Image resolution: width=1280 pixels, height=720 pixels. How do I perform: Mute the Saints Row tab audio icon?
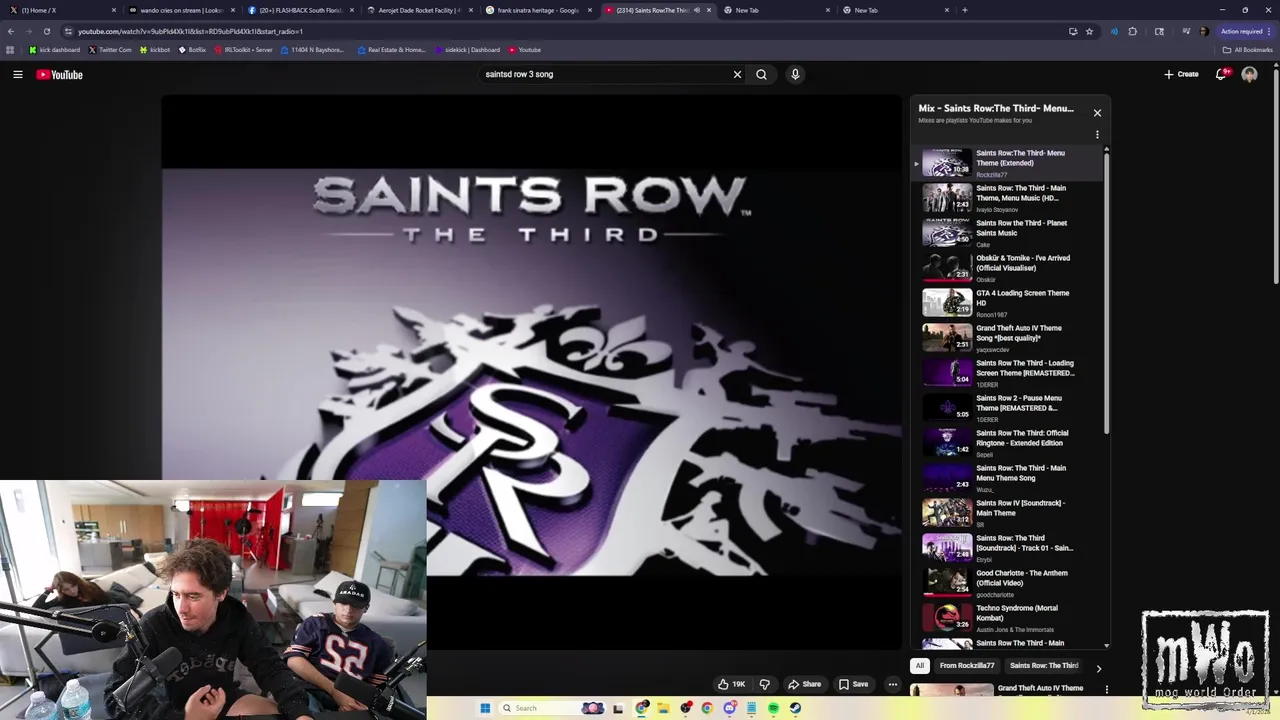(x=697, y=10)
